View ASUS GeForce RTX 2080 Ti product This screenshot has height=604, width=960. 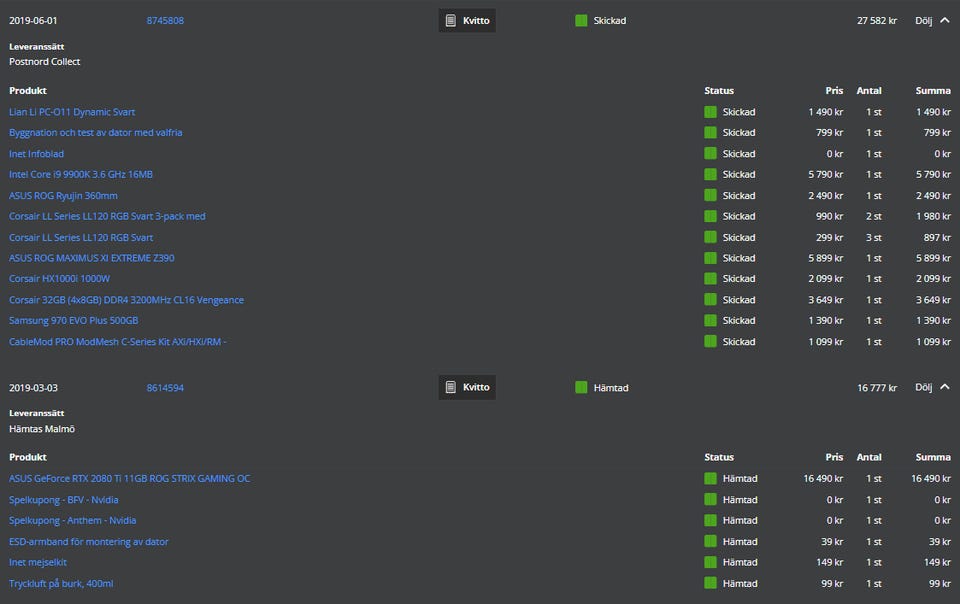130,479
